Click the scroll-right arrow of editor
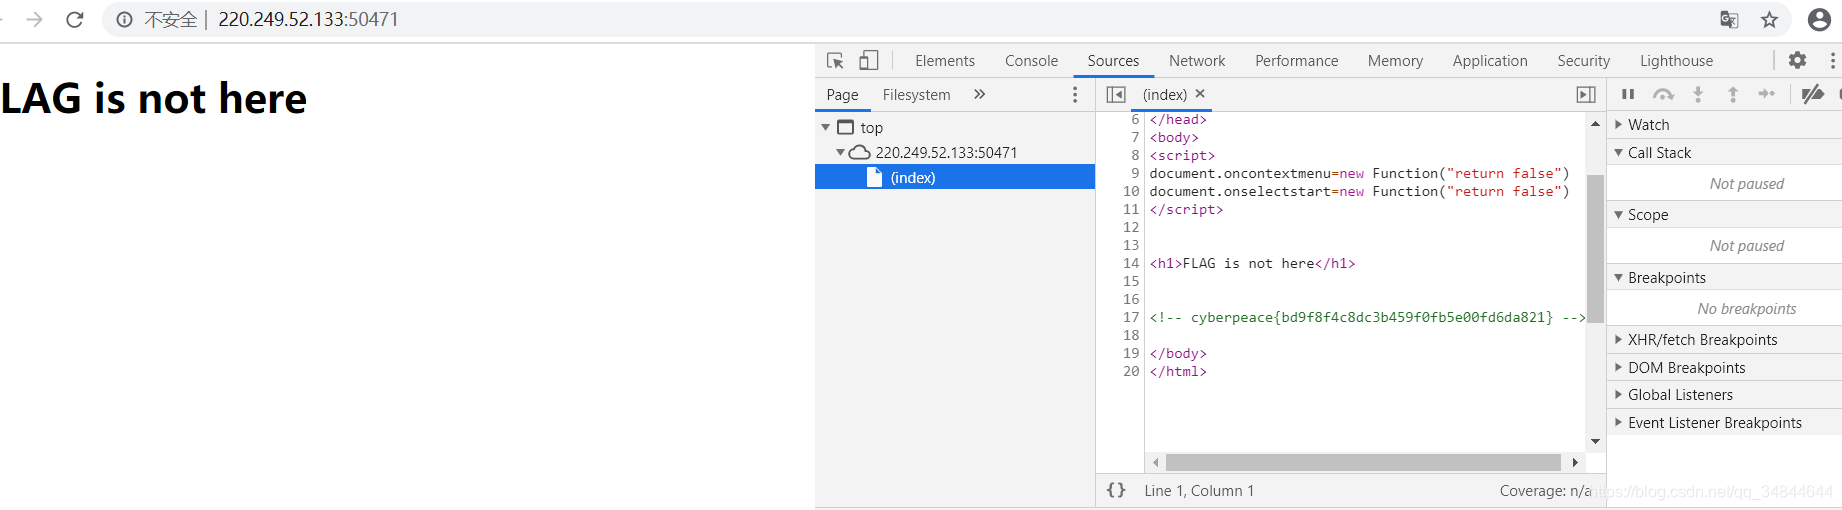The width and height of the screenshot is (1842, 510). pos(1575,462)
